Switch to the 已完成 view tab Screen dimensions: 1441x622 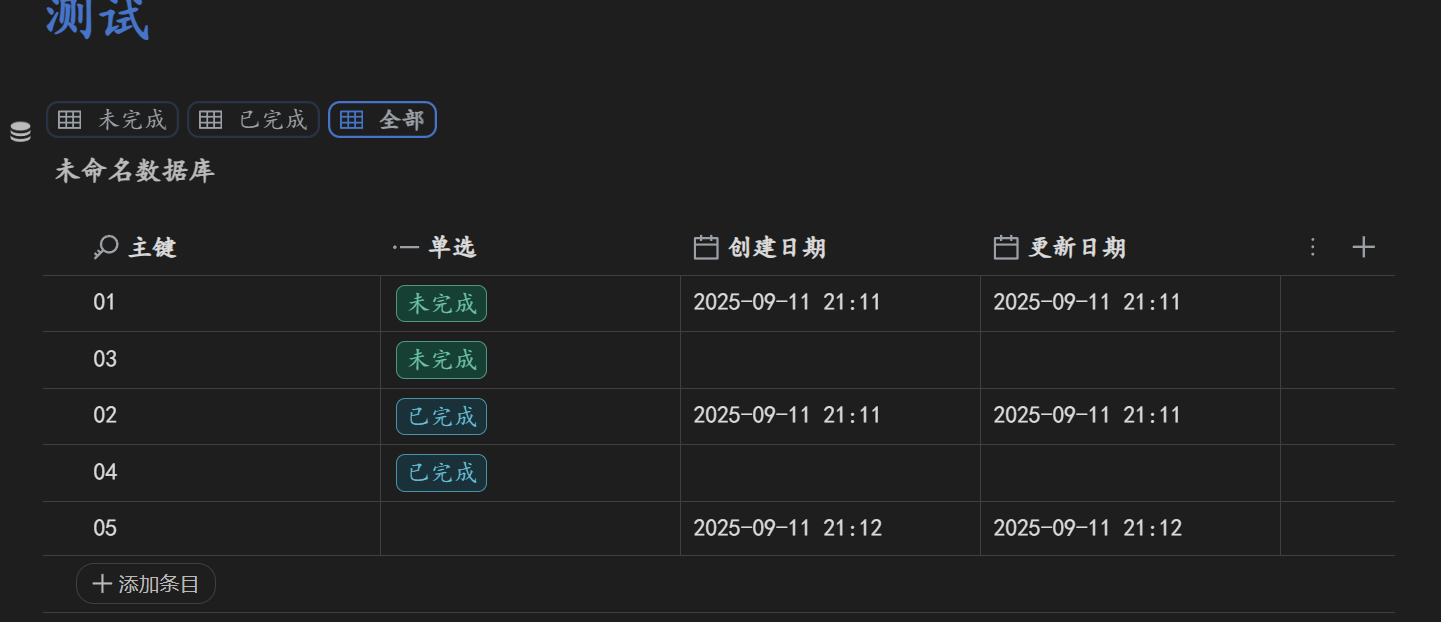click(x=253, y=120)
